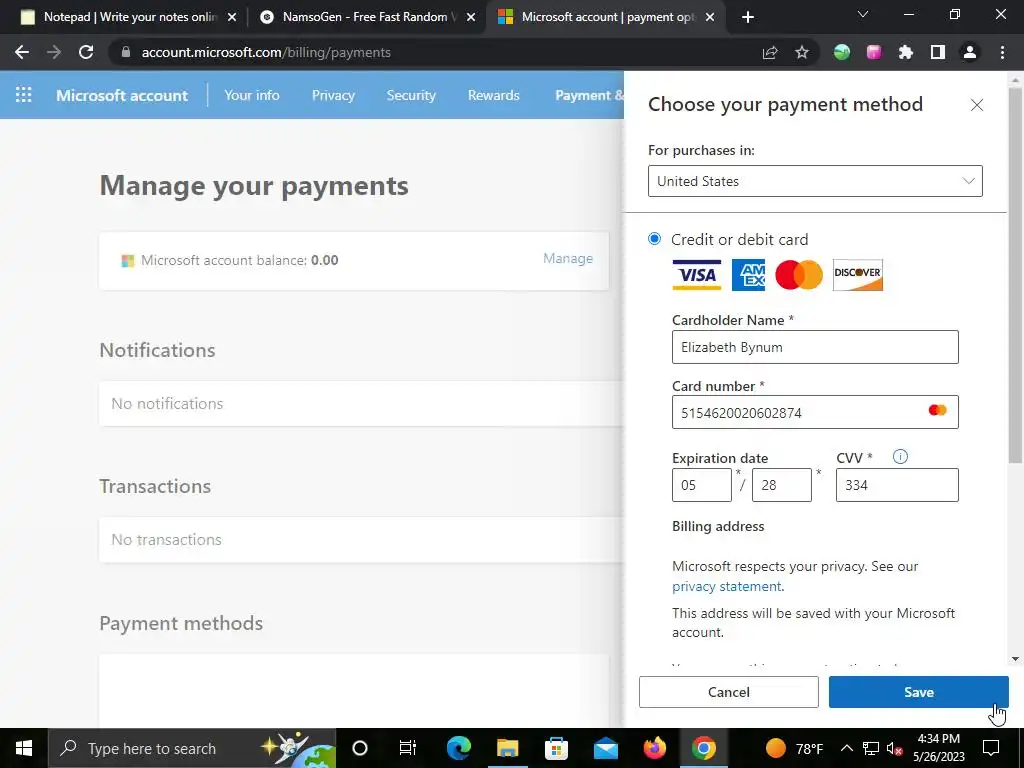The height and width of the screenshot is (768, 1024).
Task: Click the share page icon in address bar
Action: coord(770,52)
